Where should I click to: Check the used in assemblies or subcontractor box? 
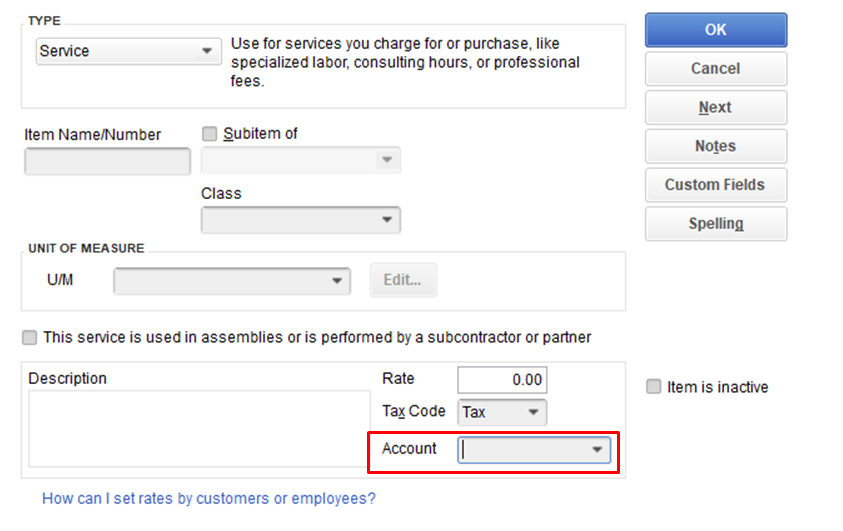click(x=29, y=337)
